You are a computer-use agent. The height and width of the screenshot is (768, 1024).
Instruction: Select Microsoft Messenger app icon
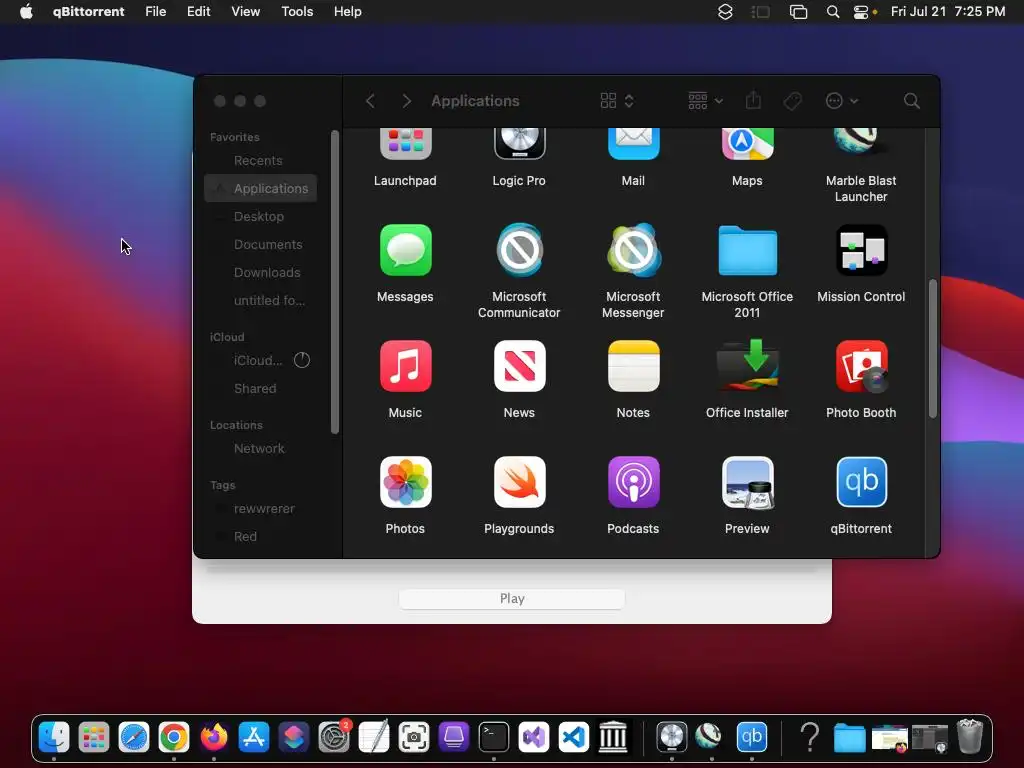click(x=633, y=250)
